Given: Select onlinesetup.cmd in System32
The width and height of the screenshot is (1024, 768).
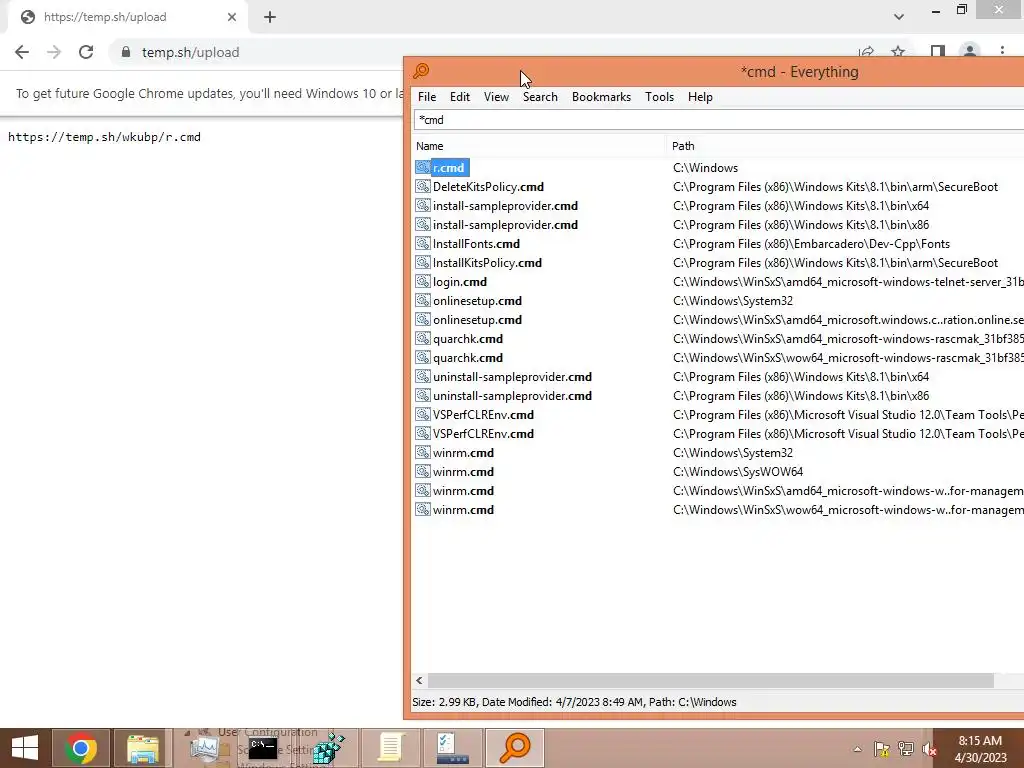Looking at the screenshot, I should tap(477, 301).
